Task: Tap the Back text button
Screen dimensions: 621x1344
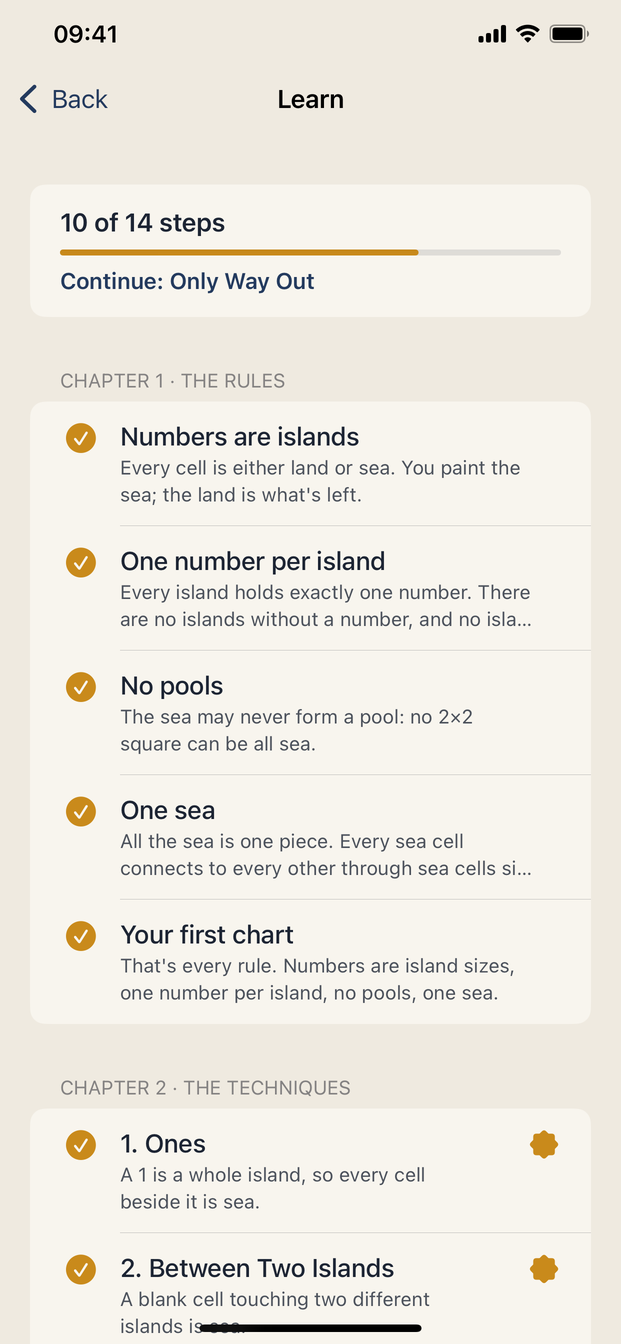Action: point(80,99)
